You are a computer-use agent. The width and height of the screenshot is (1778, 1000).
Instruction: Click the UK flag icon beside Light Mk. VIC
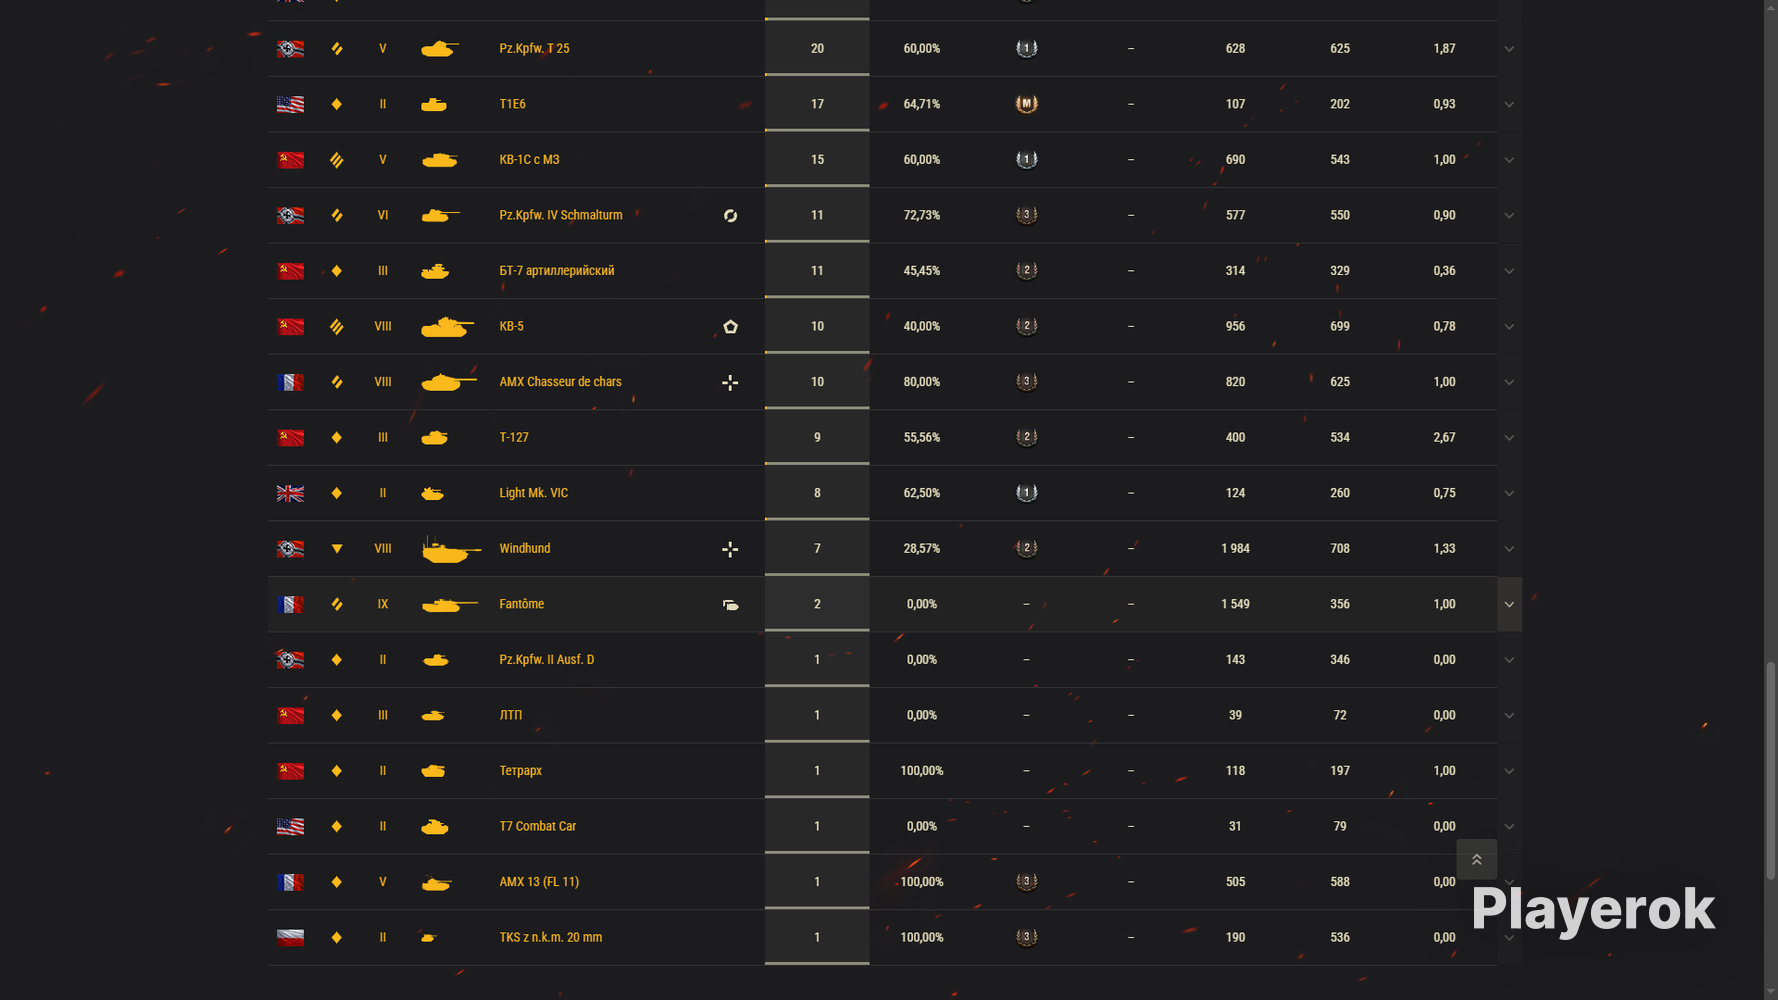click(290, 493)
